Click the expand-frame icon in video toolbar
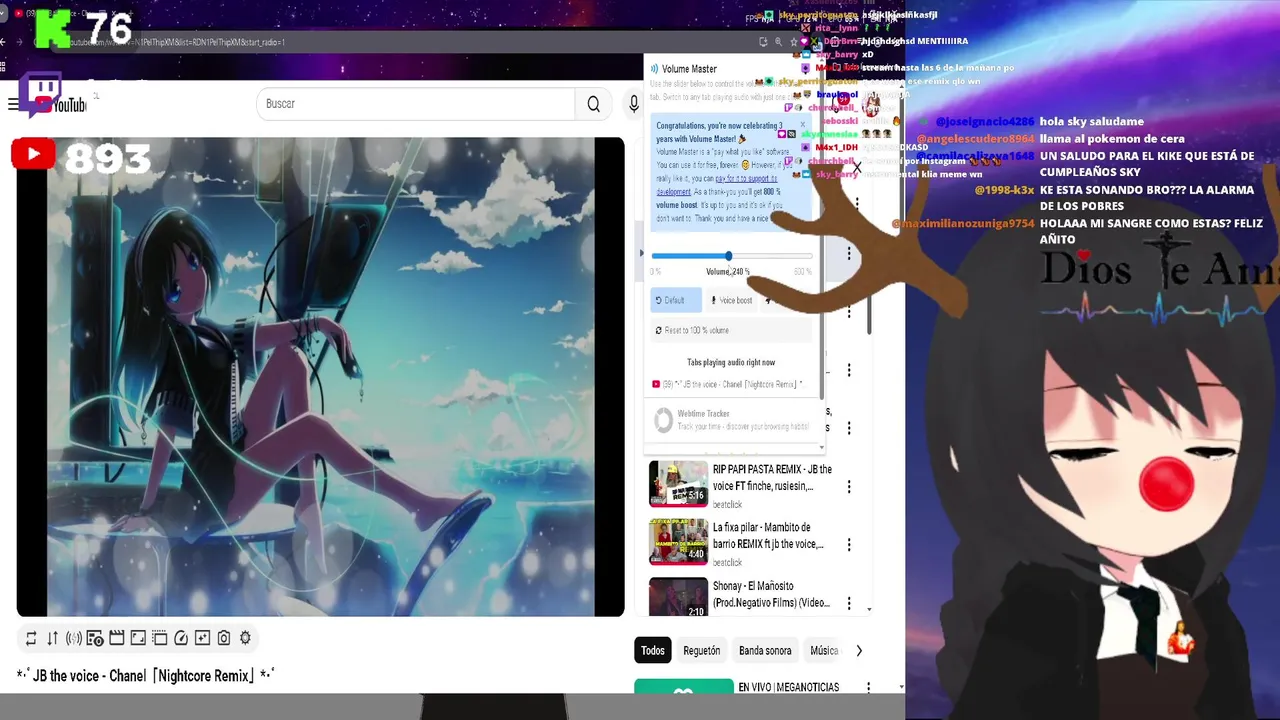 (138, 638)
